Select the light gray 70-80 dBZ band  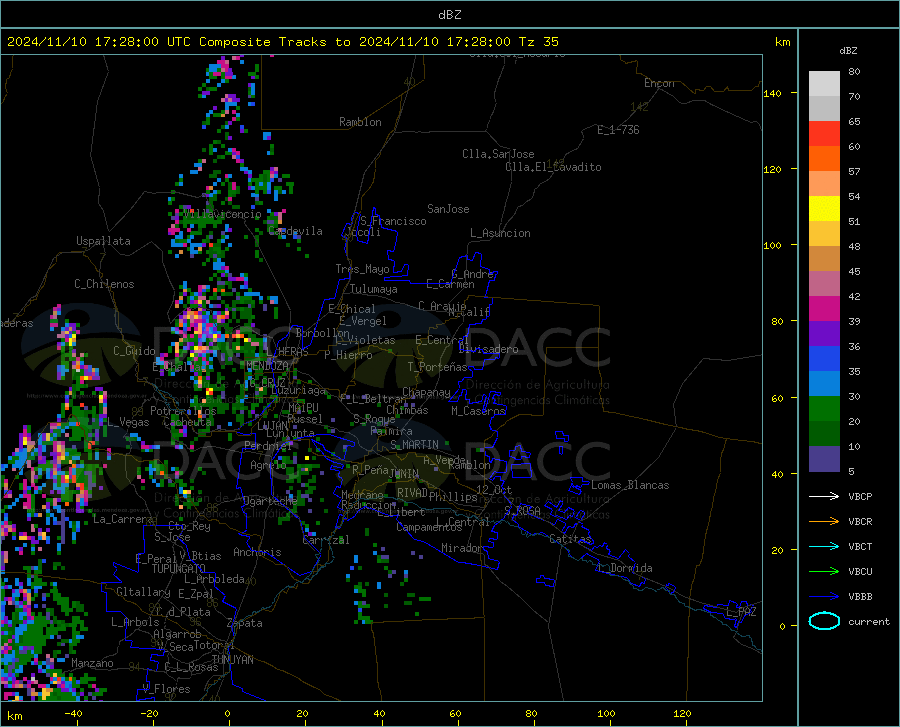pos(824,84)
